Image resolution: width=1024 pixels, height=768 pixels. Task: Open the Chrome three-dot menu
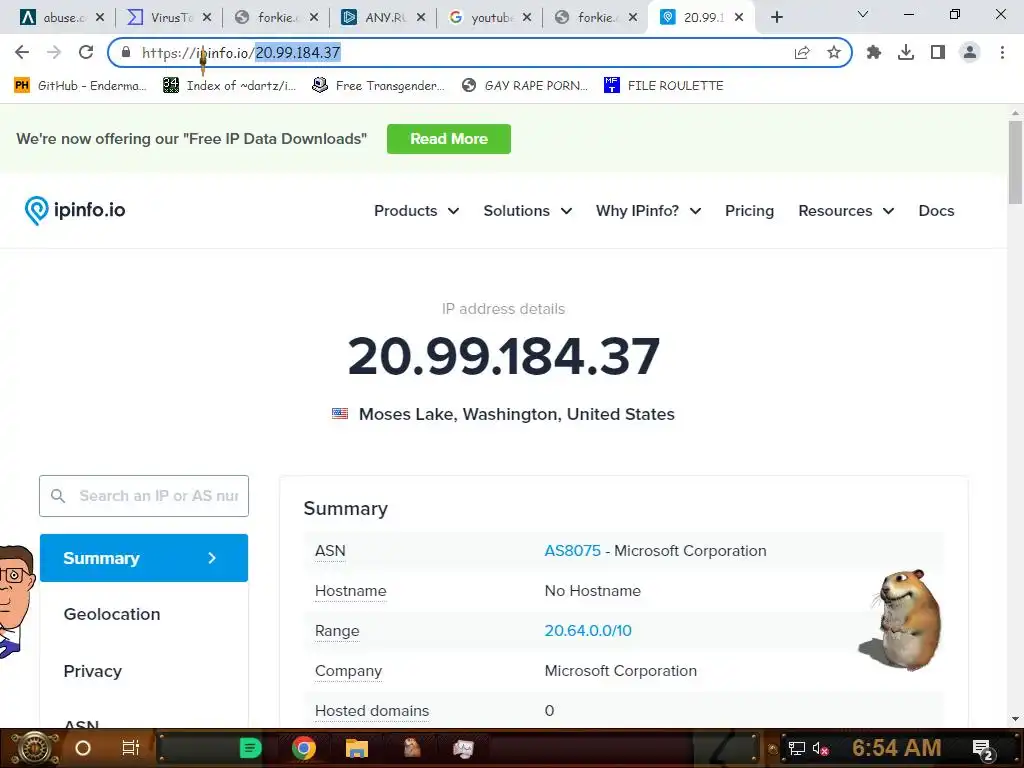[1002, 52]
